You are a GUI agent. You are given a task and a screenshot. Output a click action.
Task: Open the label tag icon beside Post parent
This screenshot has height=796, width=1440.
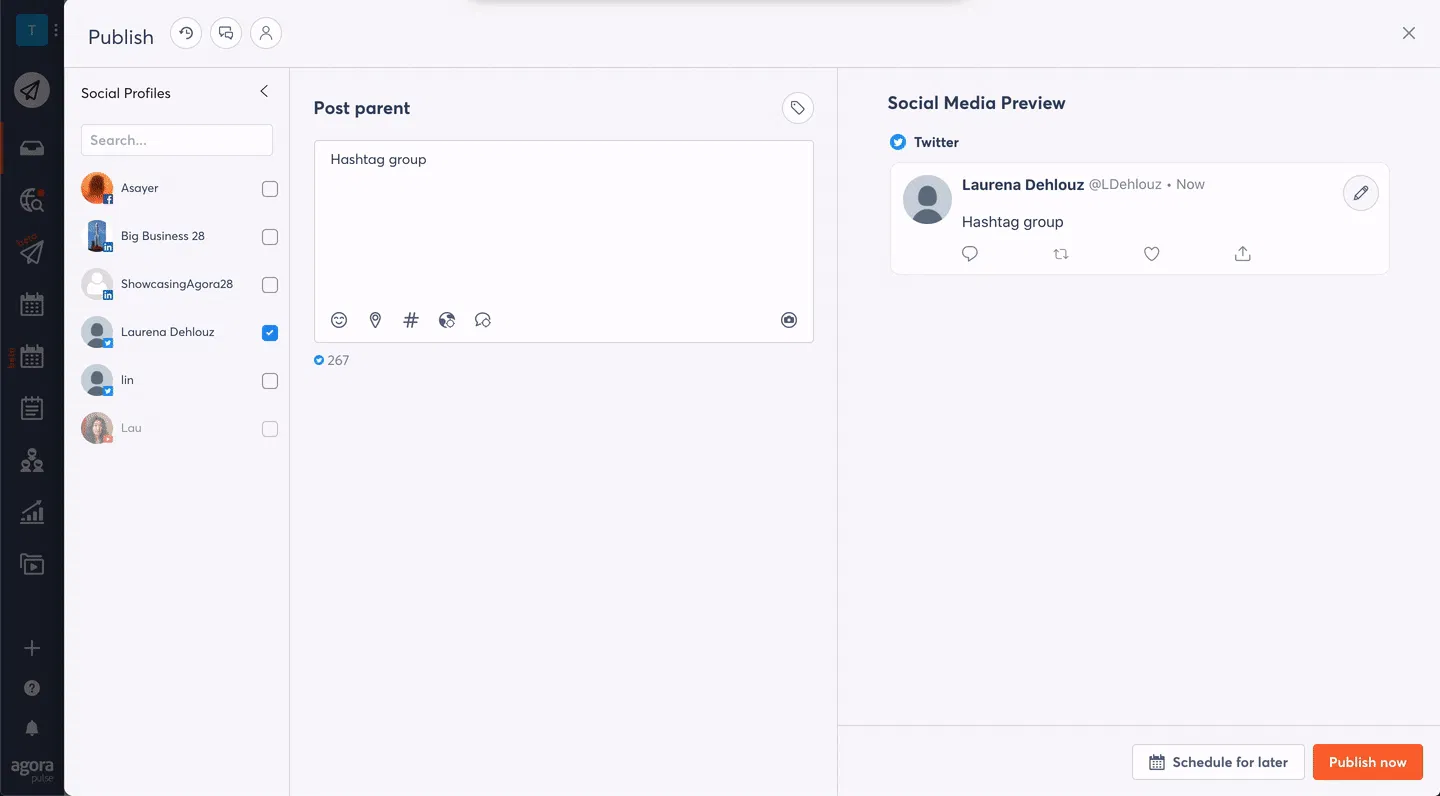[x=797, y=108]
